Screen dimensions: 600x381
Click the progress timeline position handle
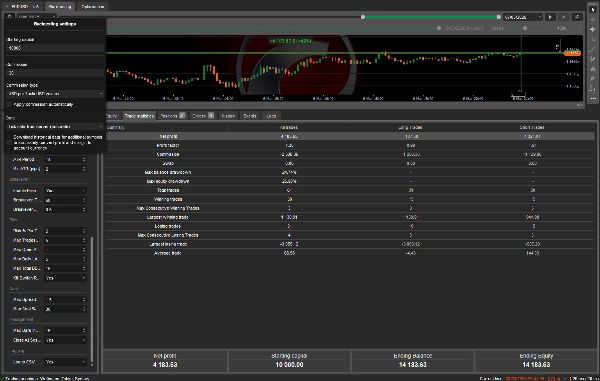click(439, 28)
